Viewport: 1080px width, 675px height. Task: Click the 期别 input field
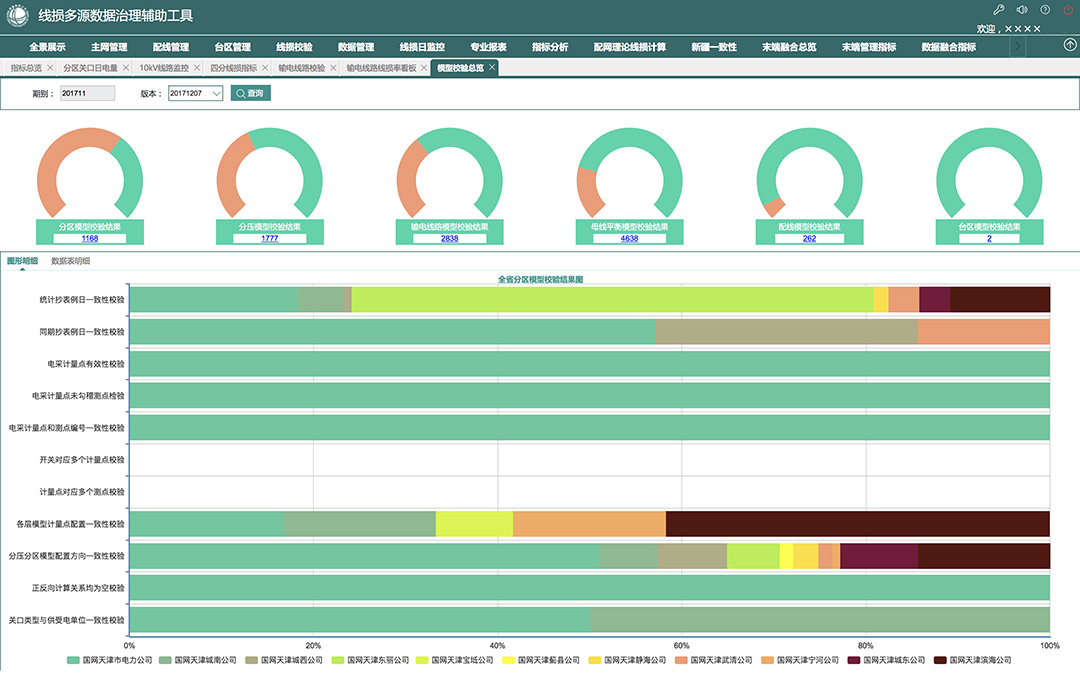coord(87,94)
